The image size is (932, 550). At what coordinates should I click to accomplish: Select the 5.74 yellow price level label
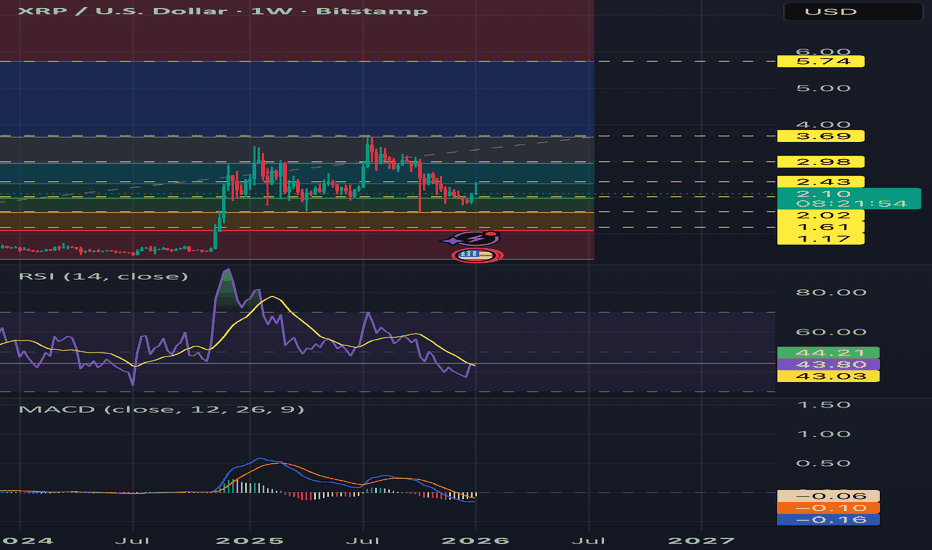(x=820, y=62)
